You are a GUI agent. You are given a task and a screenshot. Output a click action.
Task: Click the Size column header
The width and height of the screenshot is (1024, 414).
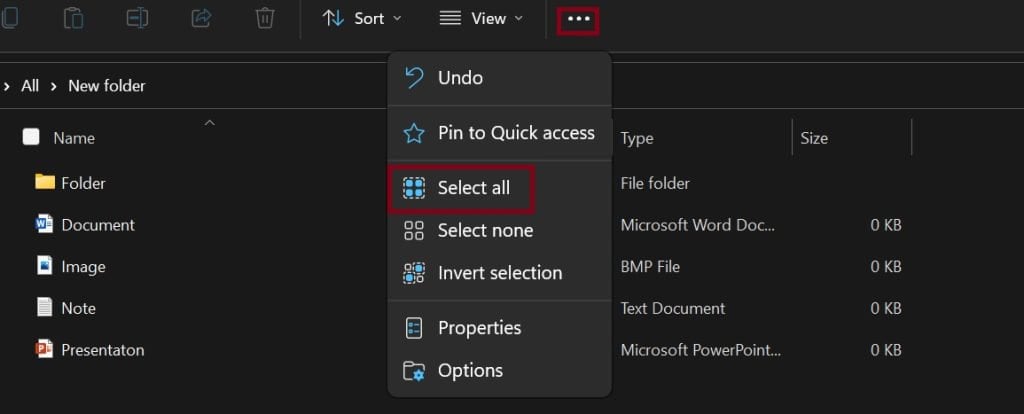click(814, 138)
